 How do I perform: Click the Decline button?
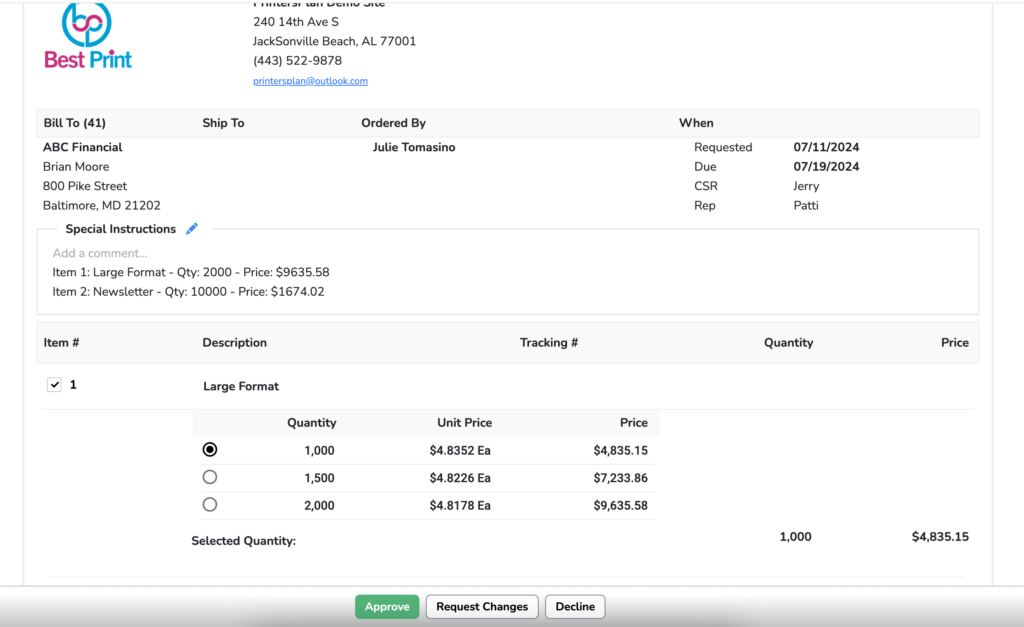click(x=574, y=606)
